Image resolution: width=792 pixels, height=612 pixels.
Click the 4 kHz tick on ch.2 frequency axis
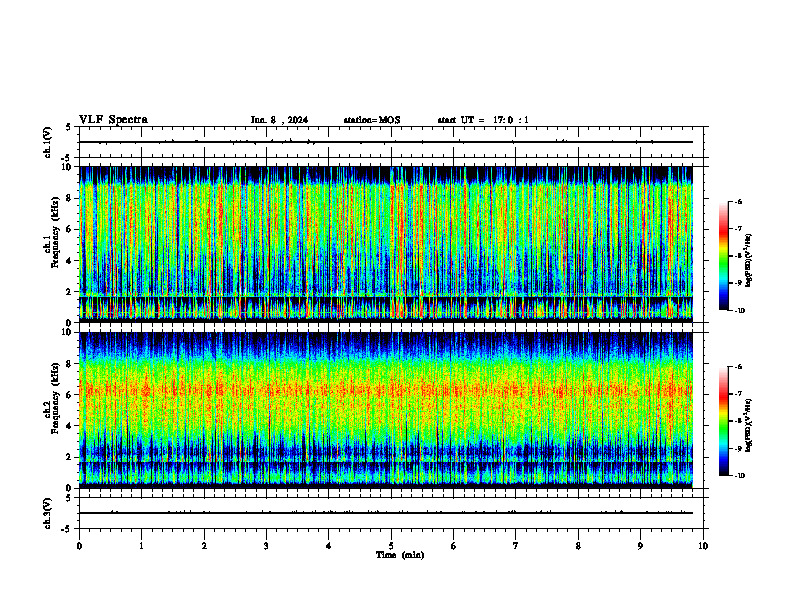click(x=71, y=426)
